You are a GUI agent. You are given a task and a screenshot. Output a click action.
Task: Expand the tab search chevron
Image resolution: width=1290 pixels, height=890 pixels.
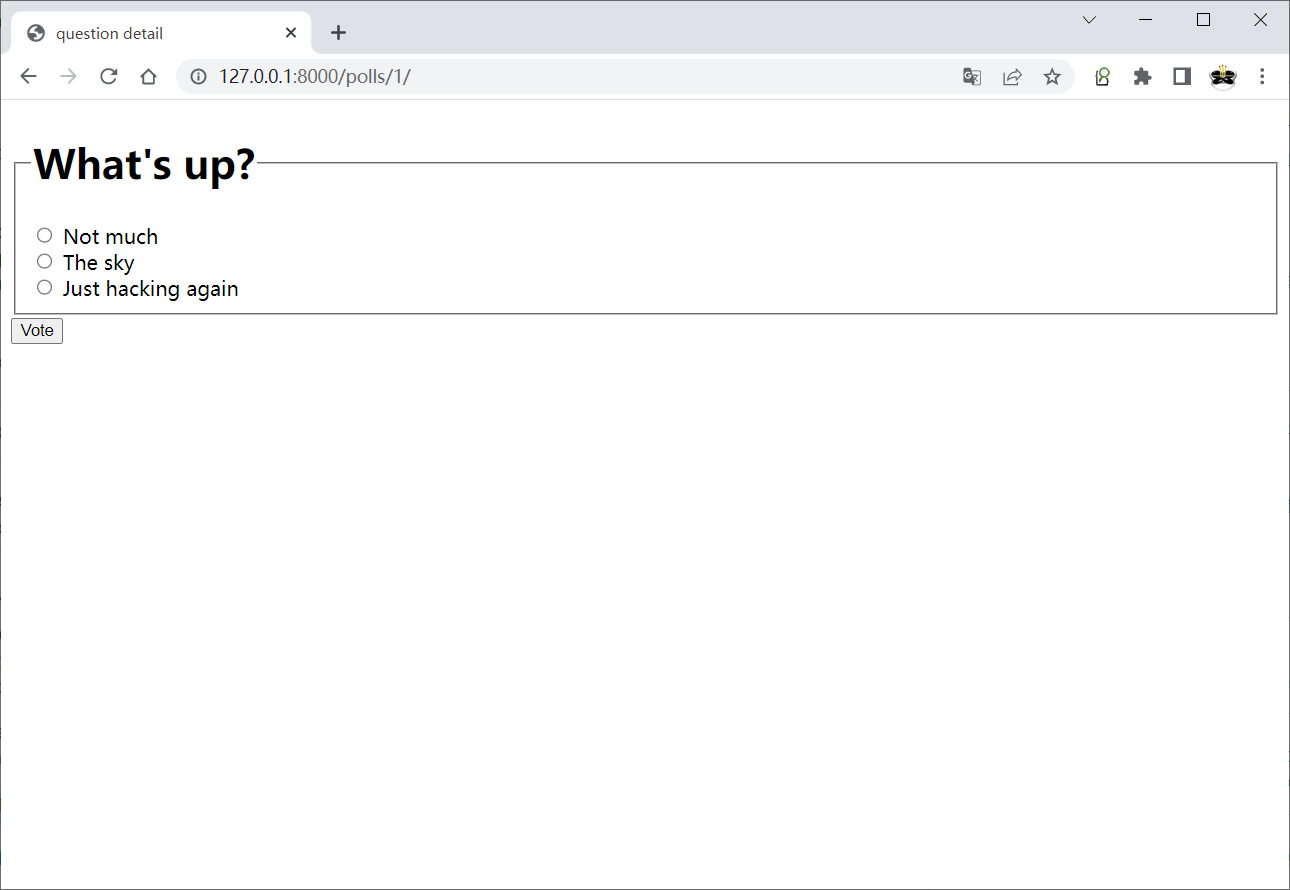[1090, 20]
